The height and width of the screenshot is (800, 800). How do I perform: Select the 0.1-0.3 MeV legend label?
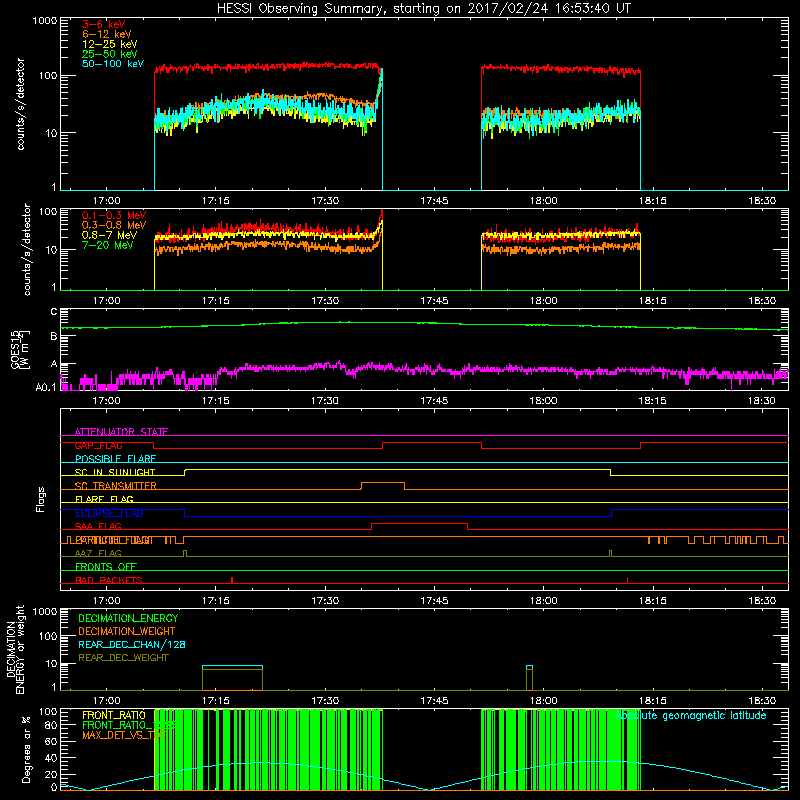(114, 215)
